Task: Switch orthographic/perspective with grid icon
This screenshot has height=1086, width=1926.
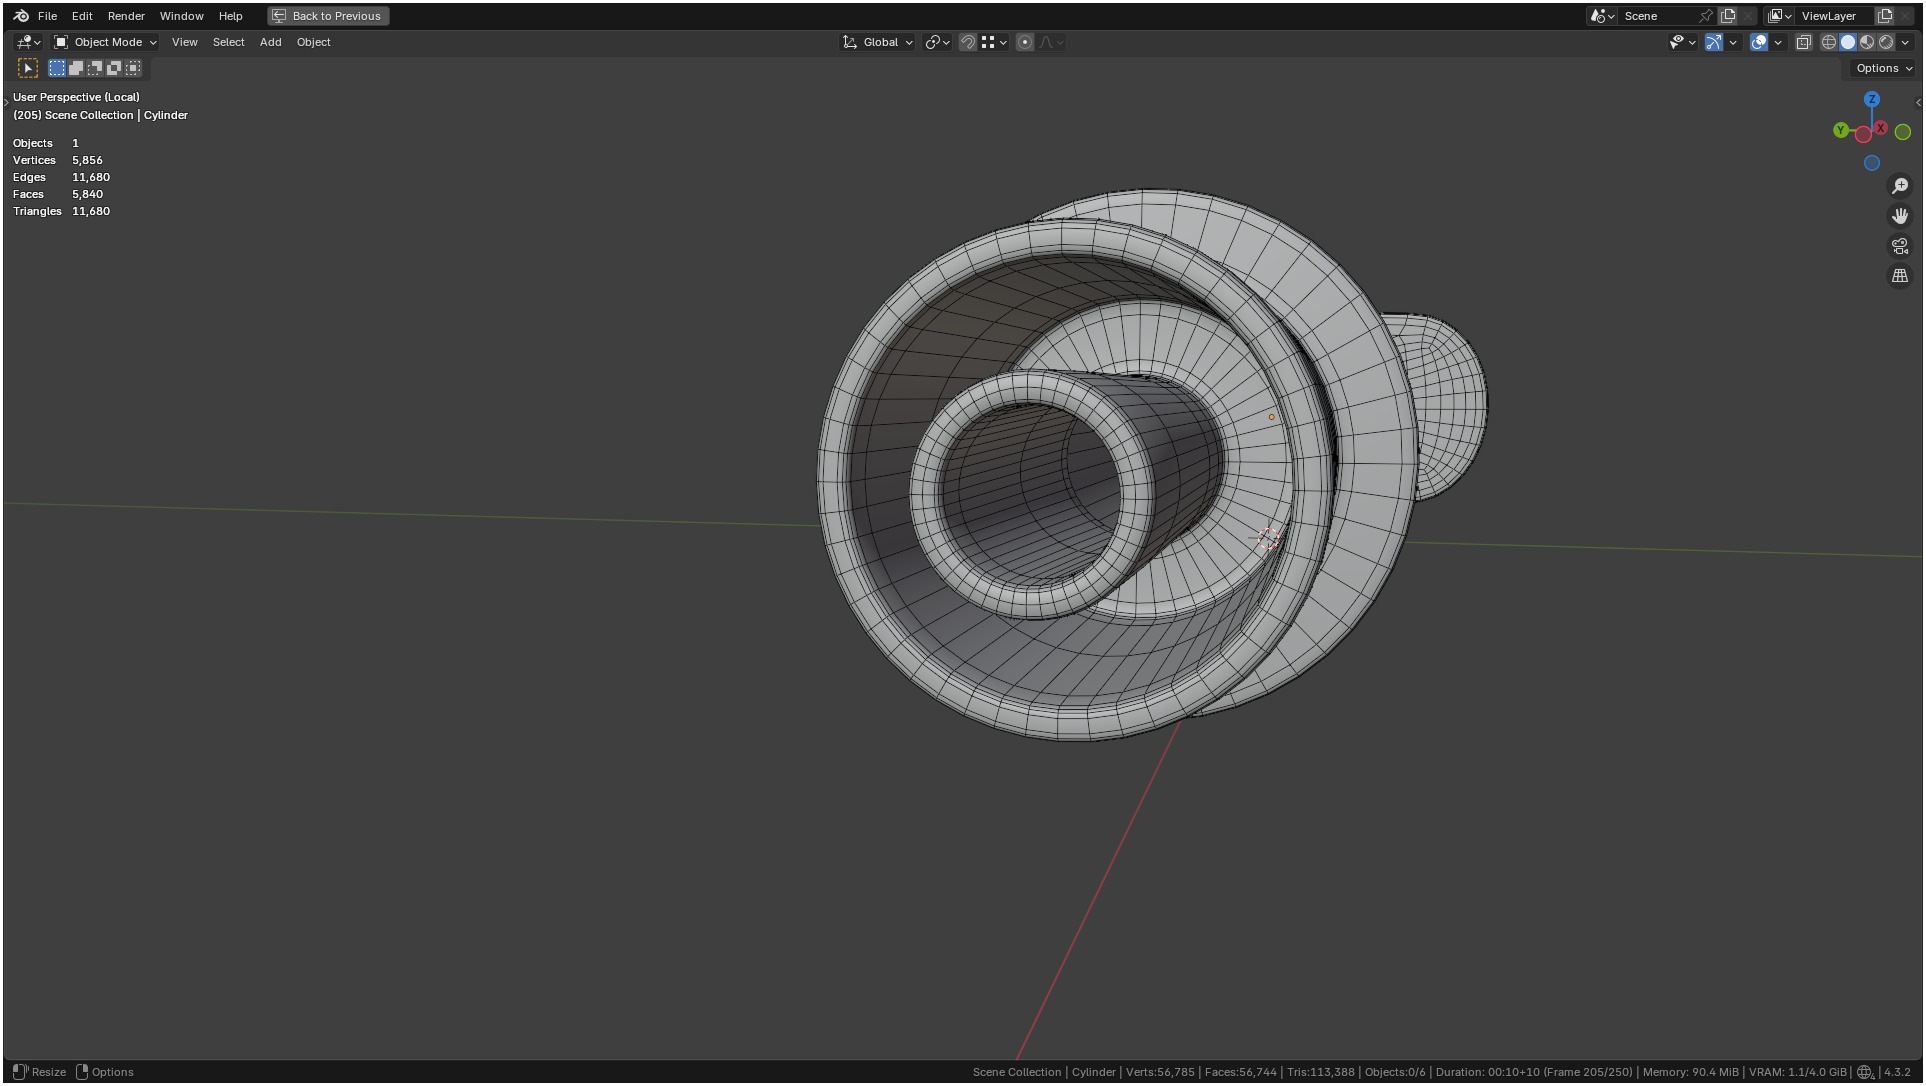Action: tap(1900, 276)
